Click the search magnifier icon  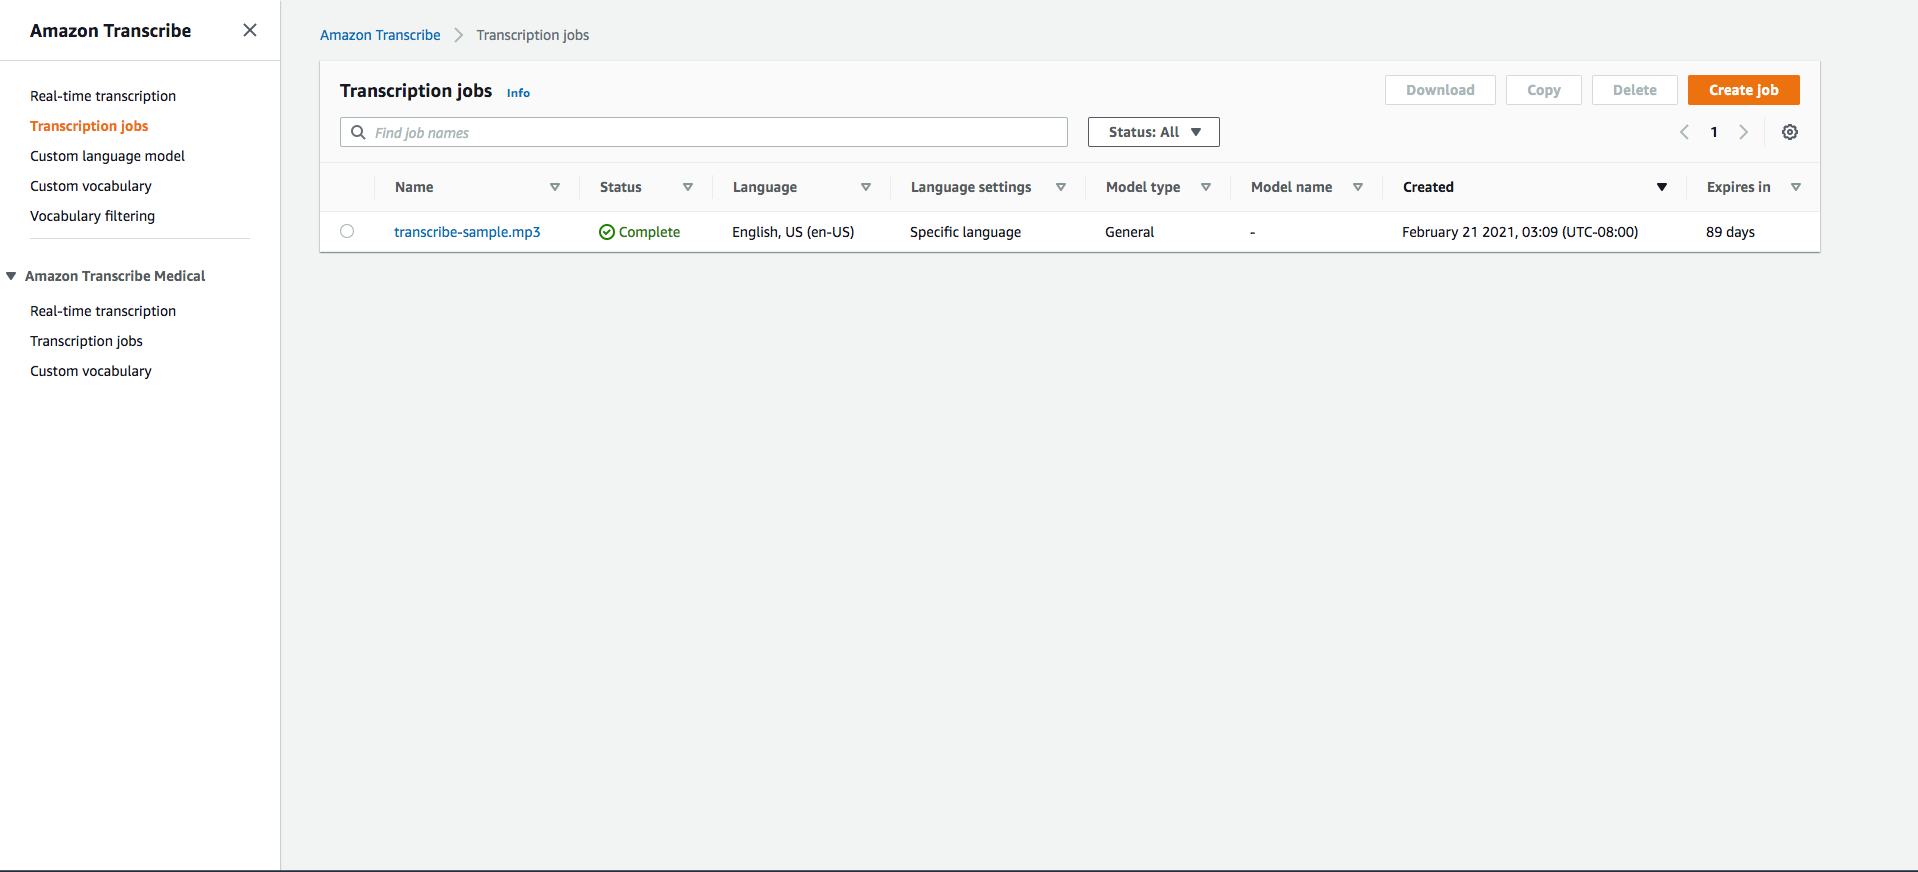tap(358, 132)
